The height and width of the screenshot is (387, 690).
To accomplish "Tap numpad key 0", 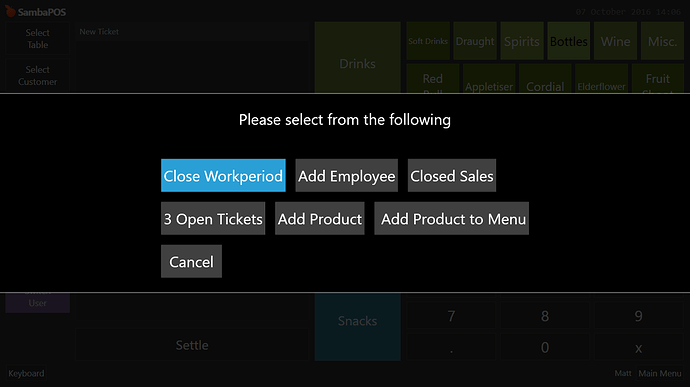I will tap(545, 347).
